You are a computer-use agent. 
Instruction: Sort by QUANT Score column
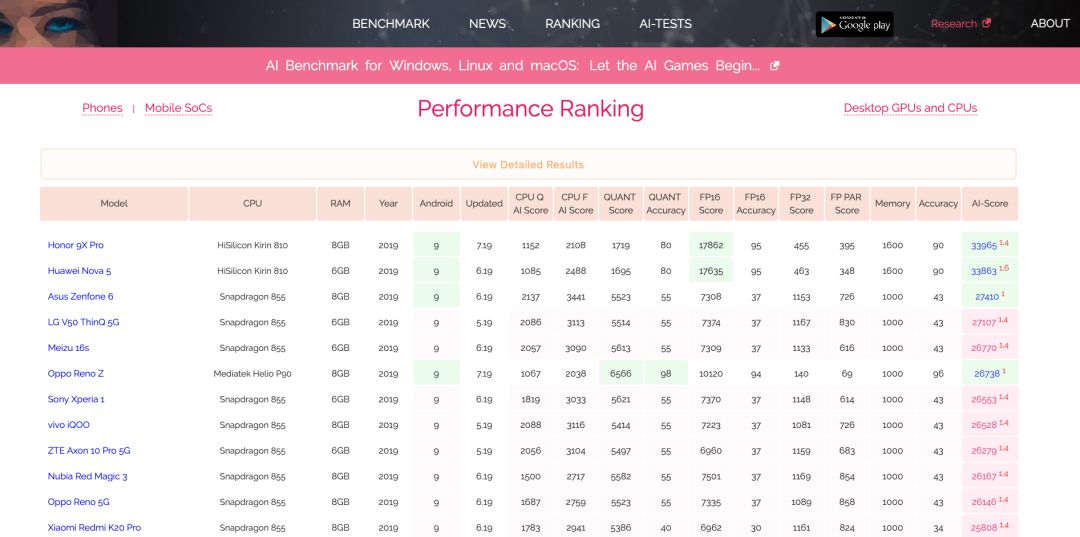pos(621,204)
